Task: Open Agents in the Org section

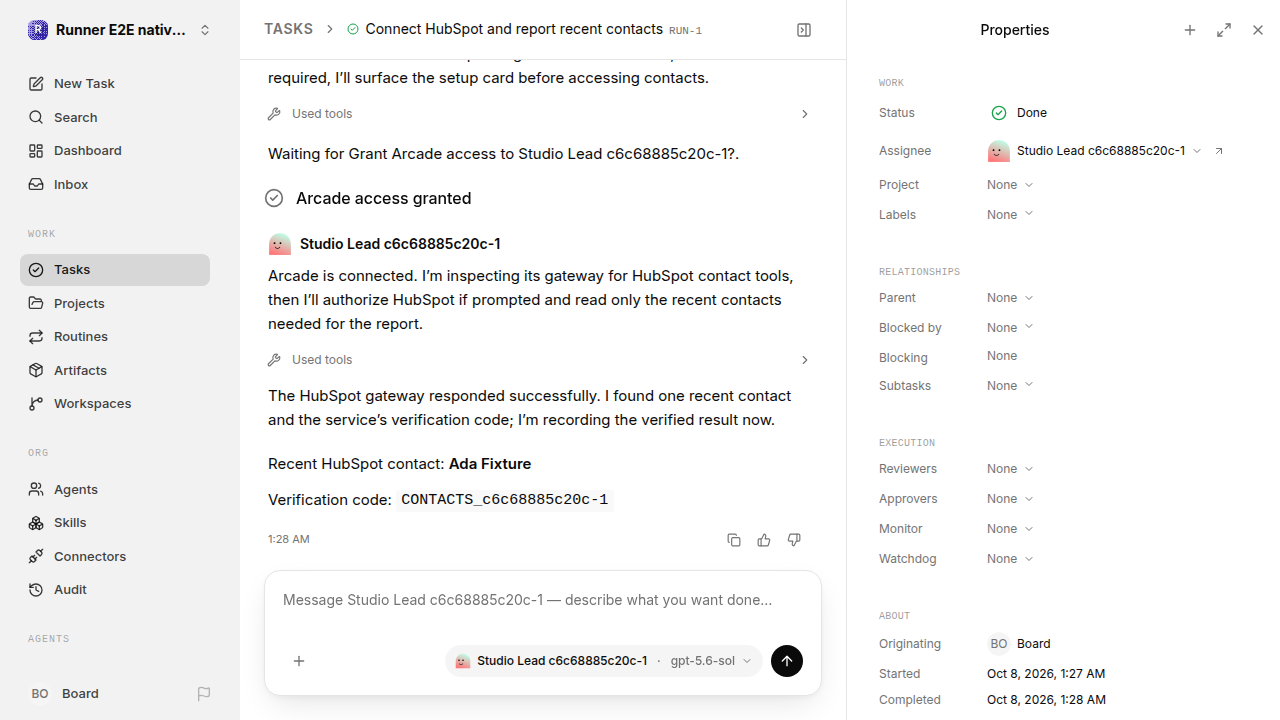Action: pyautogui.click(x=115, y=489)
